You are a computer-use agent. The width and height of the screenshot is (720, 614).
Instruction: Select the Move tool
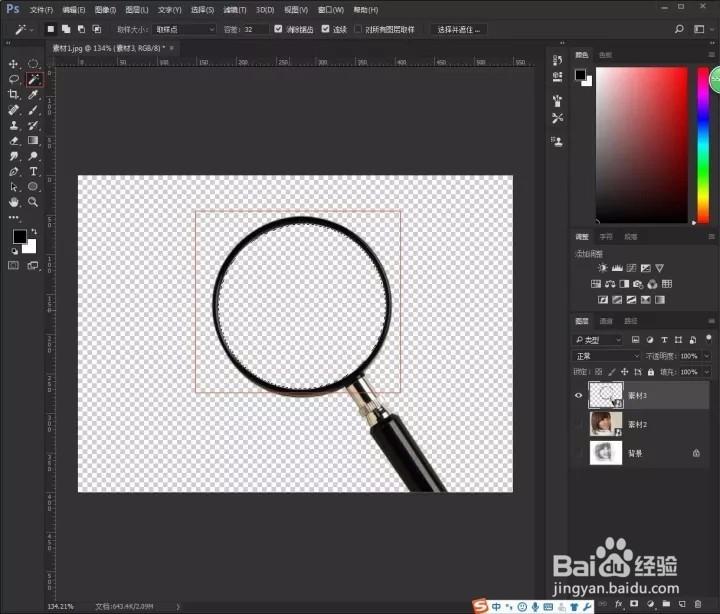pos(14,64)
